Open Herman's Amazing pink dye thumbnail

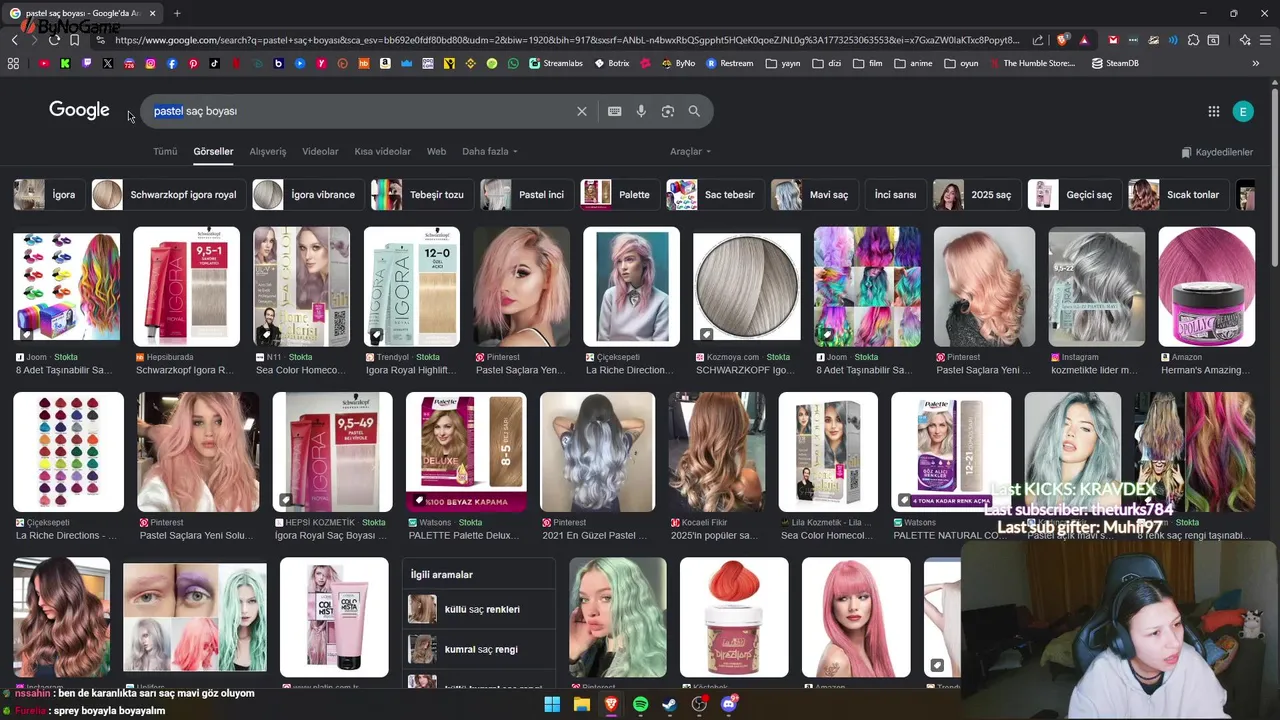[x=1206, y=287]
